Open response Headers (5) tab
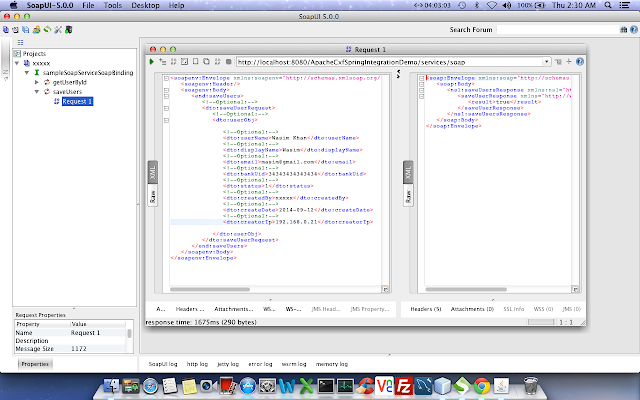 (x=426, y=309)
